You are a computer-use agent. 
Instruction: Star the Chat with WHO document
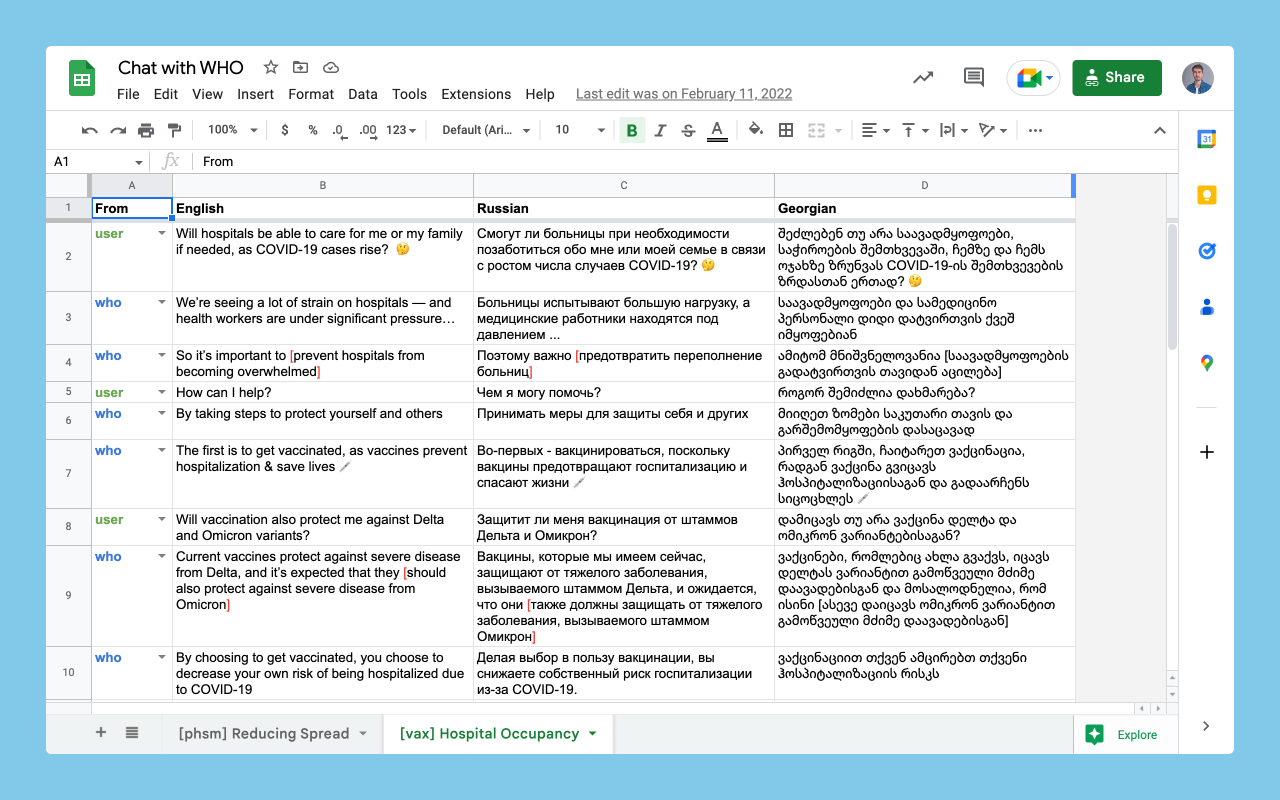pyautogui.click(x=271, y=67)
